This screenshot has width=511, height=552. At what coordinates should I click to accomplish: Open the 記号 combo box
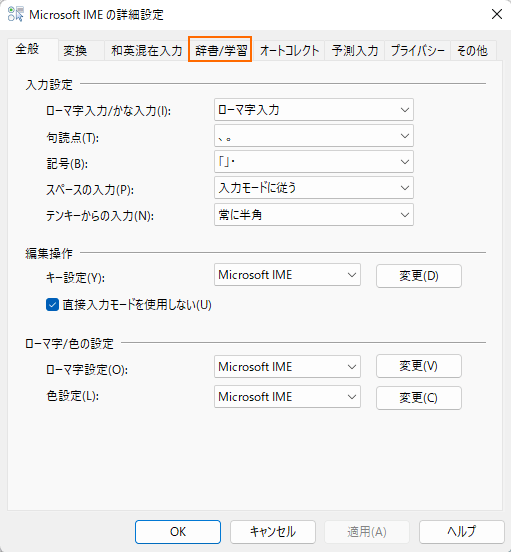(314, 162)
